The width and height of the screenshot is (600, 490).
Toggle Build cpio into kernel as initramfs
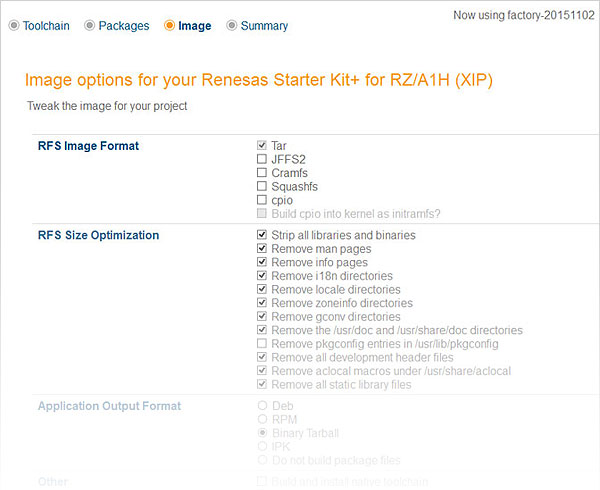click(262, 213)
